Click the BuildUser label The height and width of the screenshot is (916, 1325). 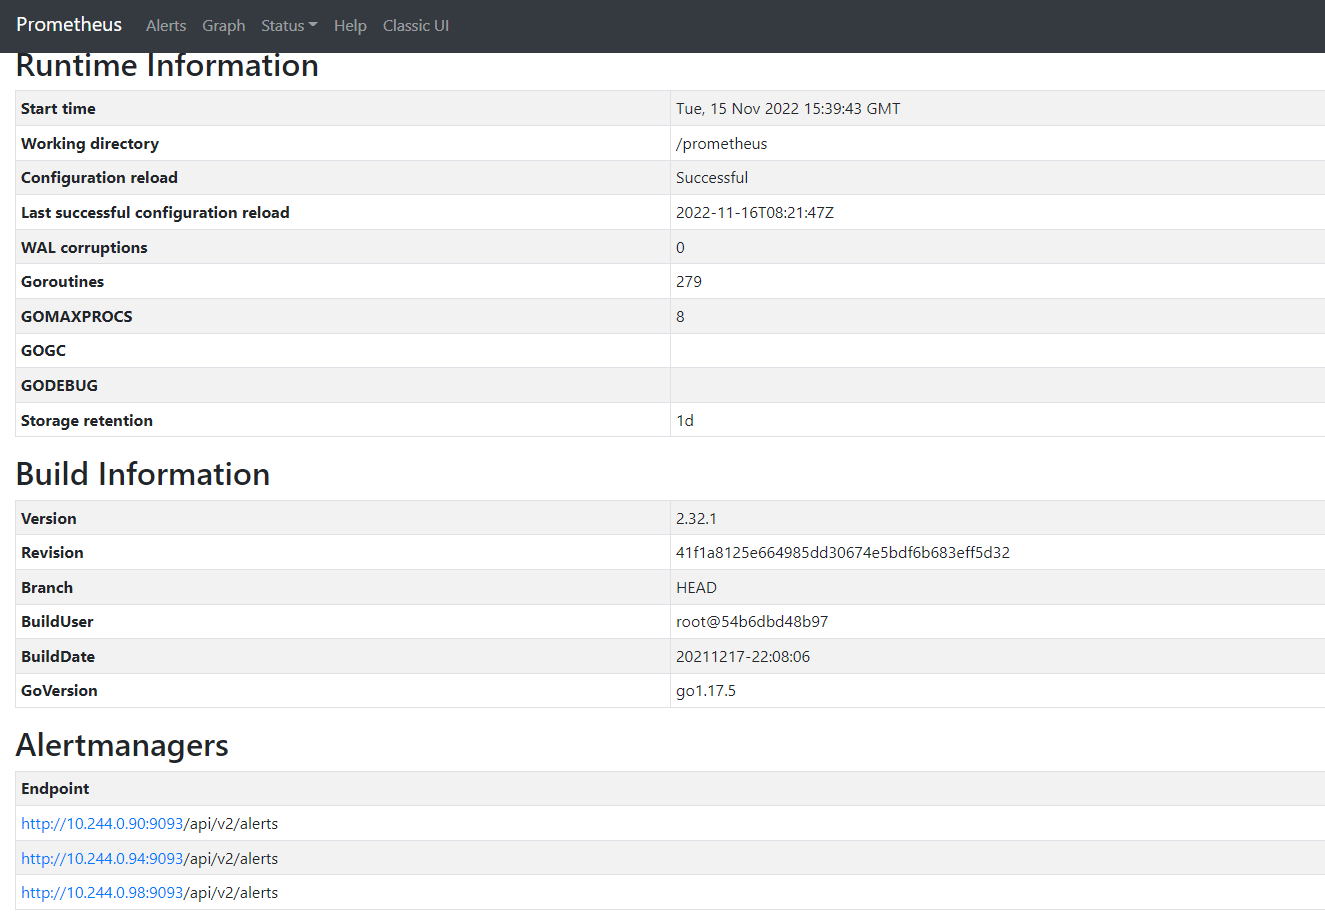57,622
